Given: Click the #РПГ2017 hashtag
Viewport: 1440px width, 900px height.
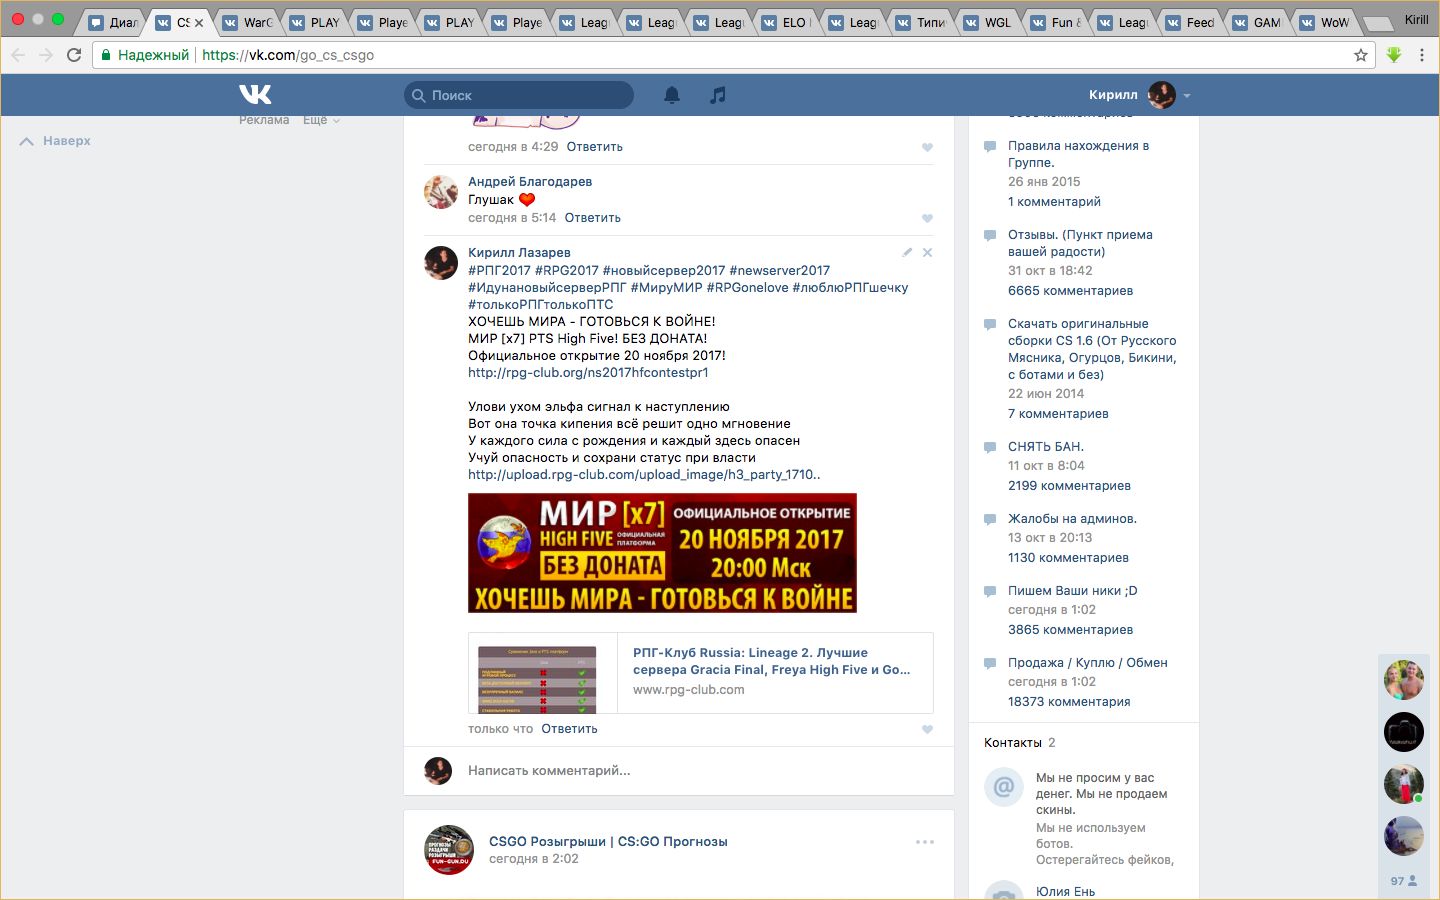Looking at the screenshot, I should (x=499, y=271).
